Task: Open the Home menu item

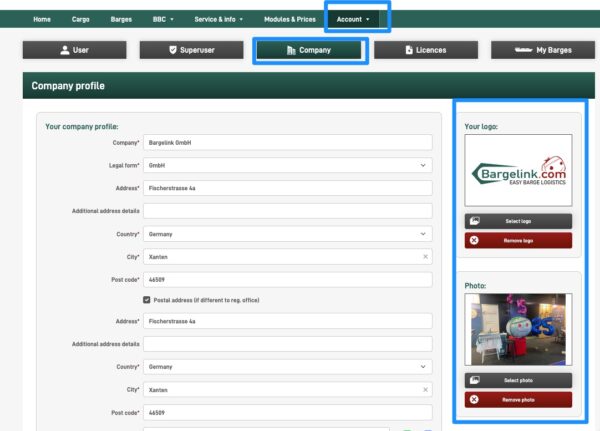Action: coord(42,19)
